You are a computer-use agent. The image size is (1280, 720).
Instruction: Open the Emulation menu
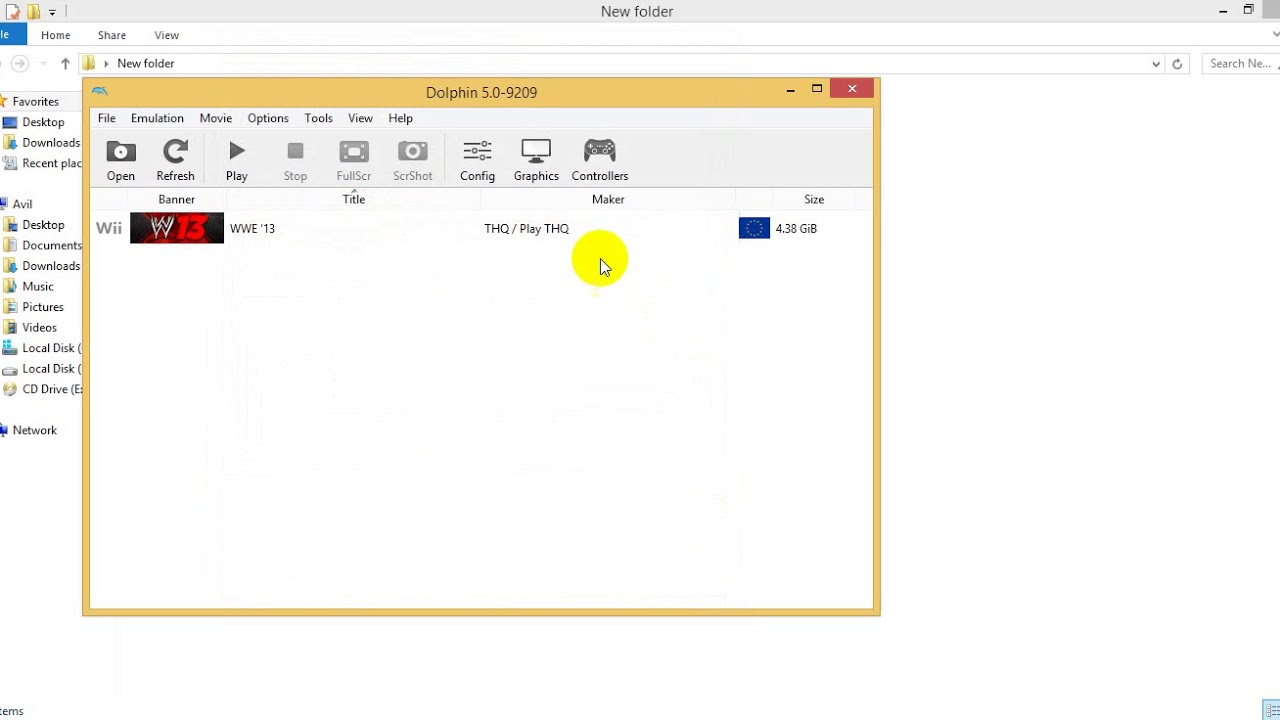coord(157,118)
